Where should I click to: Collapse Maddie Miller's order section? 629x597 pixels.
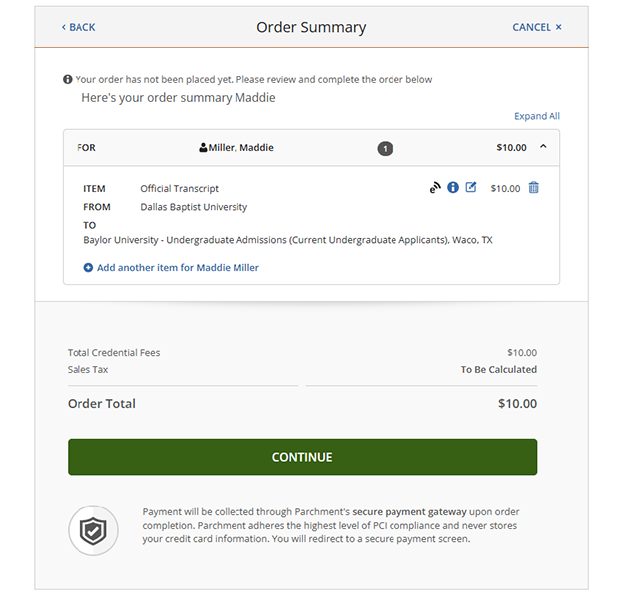click(x=543, y=147)
